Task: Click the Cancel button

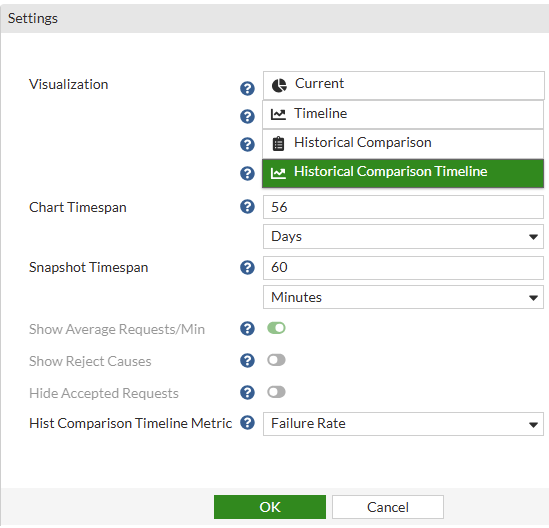Action: (x=388, y=507)
